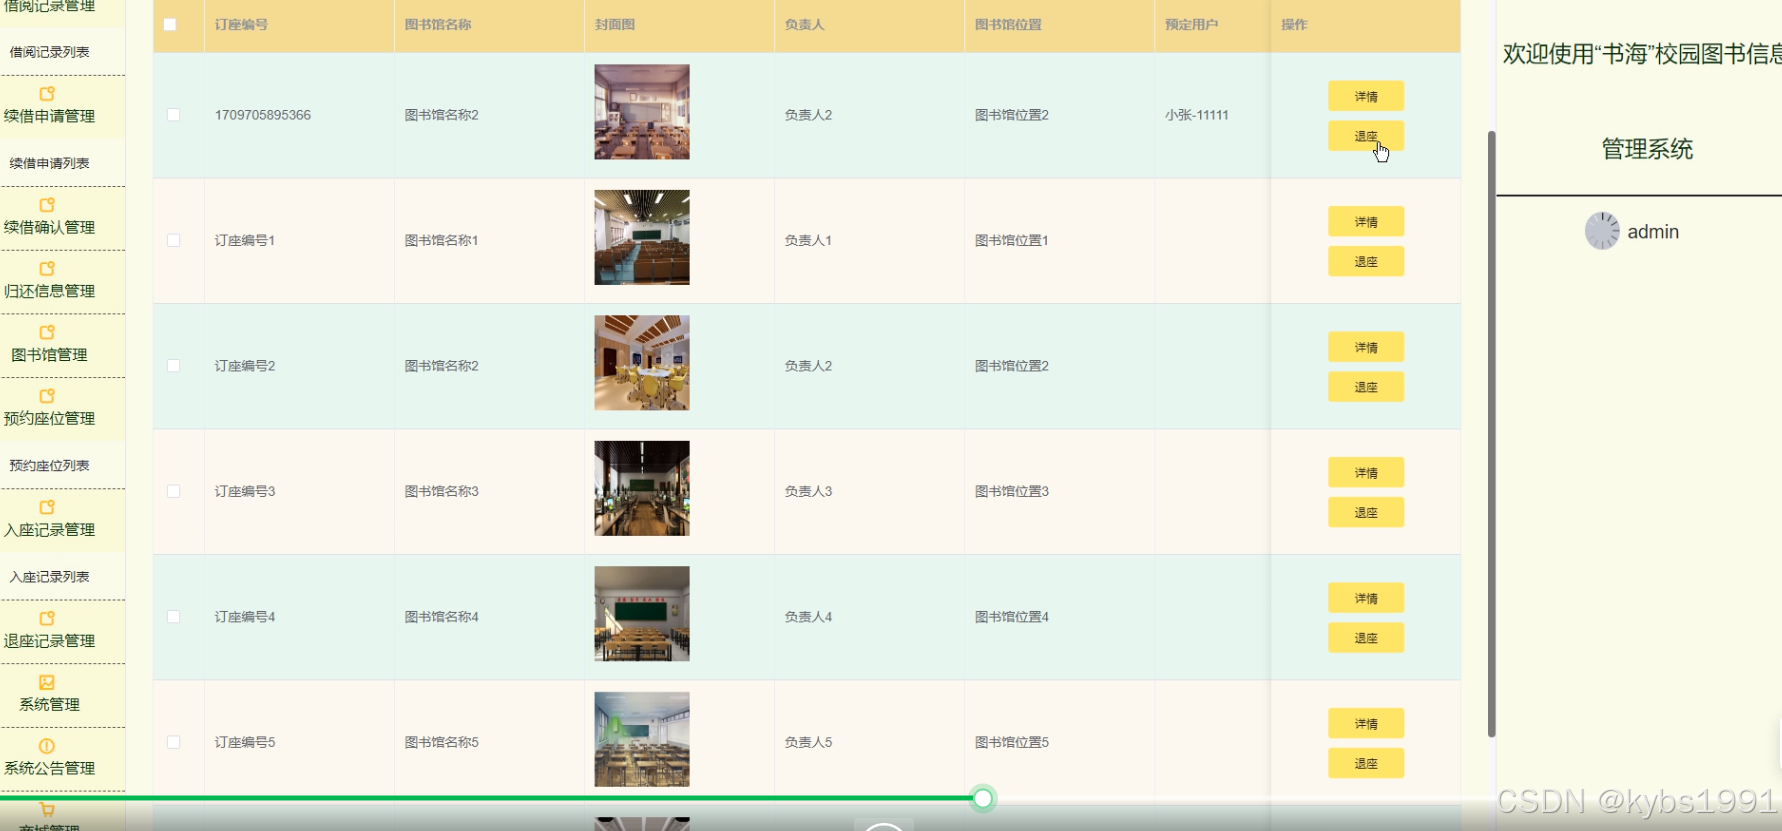Open cover image of 订座编号3
Image resolution: width=1782 pixels, height=831 pixels.
(x=642, y=489)
